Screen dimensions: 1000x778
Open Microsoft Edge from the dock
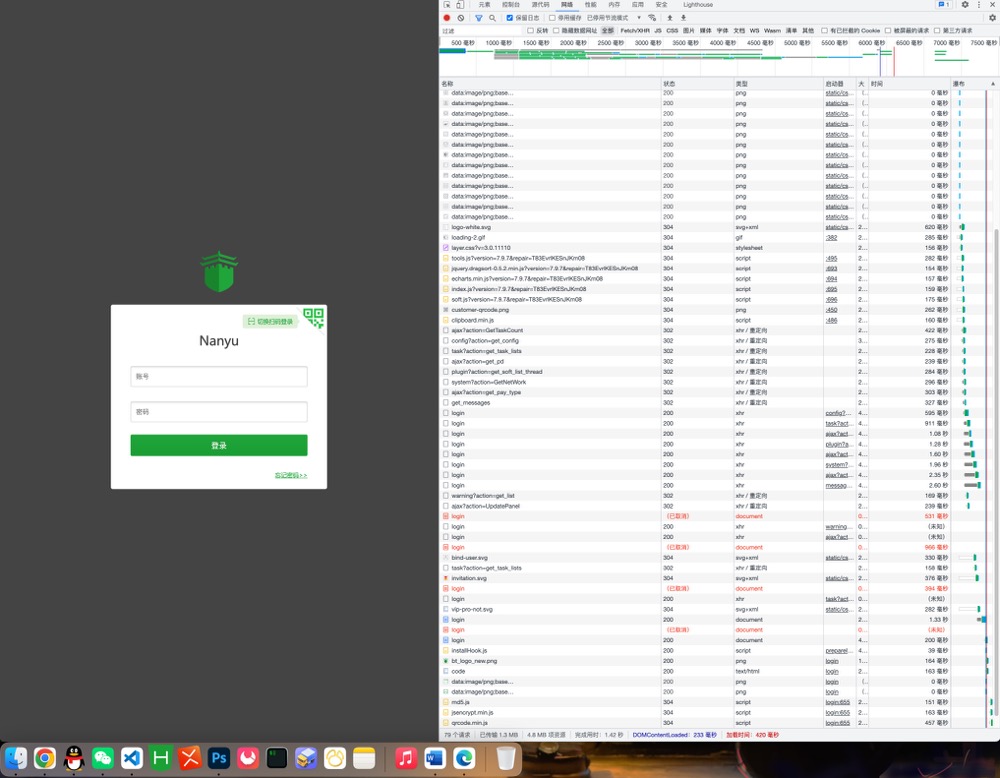click(x=464, y=758)
